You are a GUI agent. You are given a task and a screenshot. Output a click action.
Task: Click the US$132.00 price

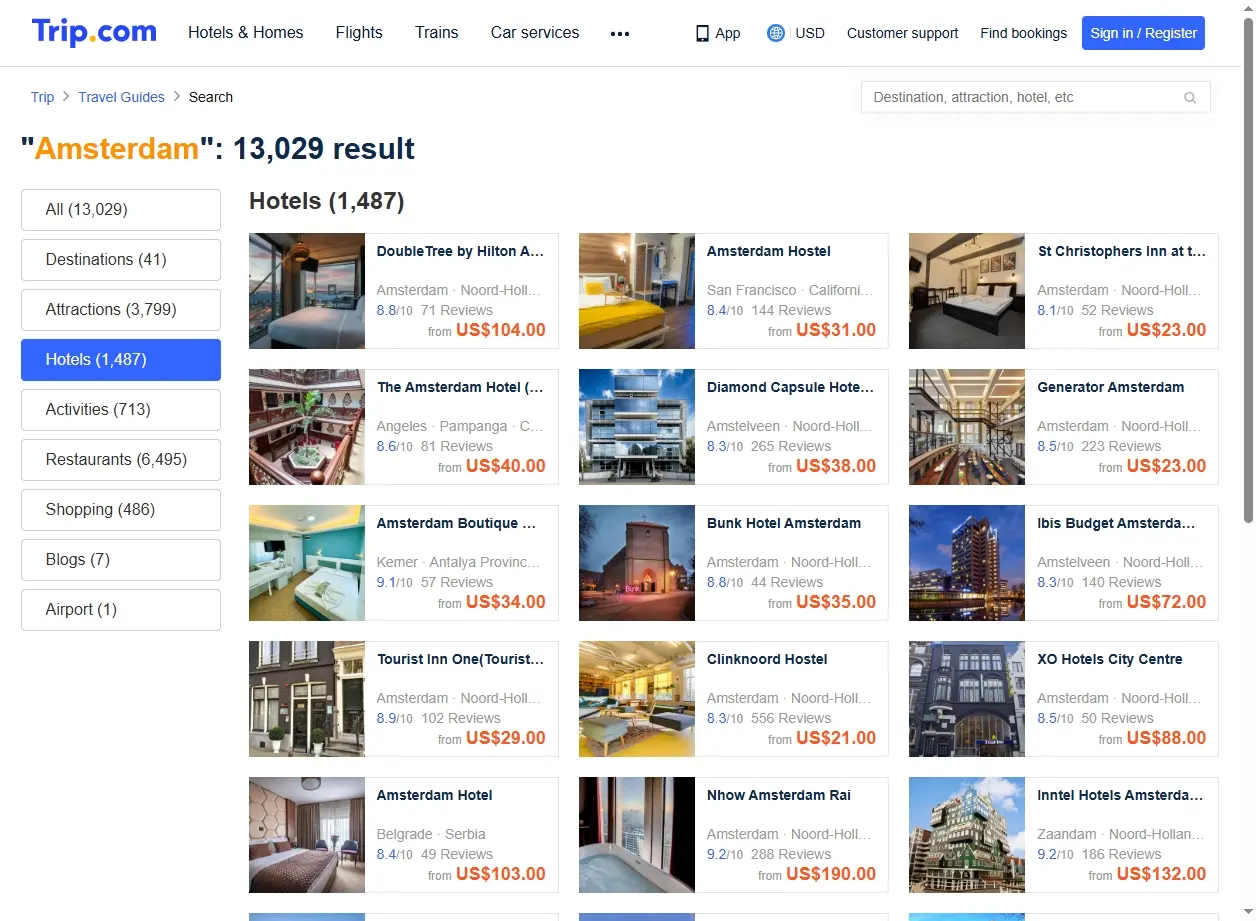(1161, 874)
